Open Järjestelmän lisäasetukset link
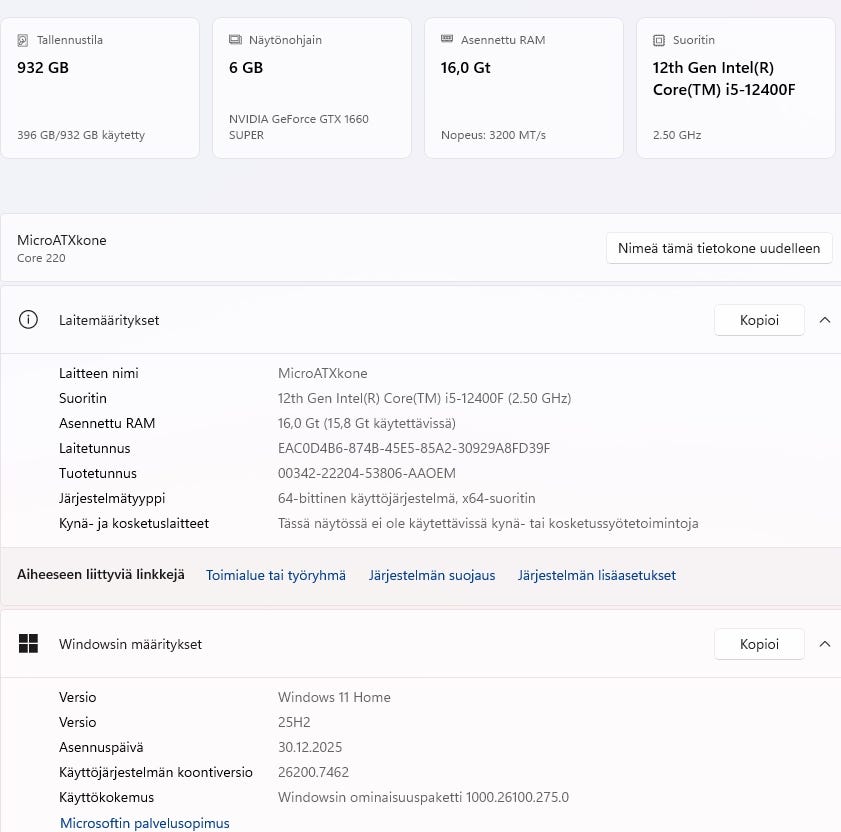Image resolution: width=841 pixels, height=832 pixels. click(596, 575)
